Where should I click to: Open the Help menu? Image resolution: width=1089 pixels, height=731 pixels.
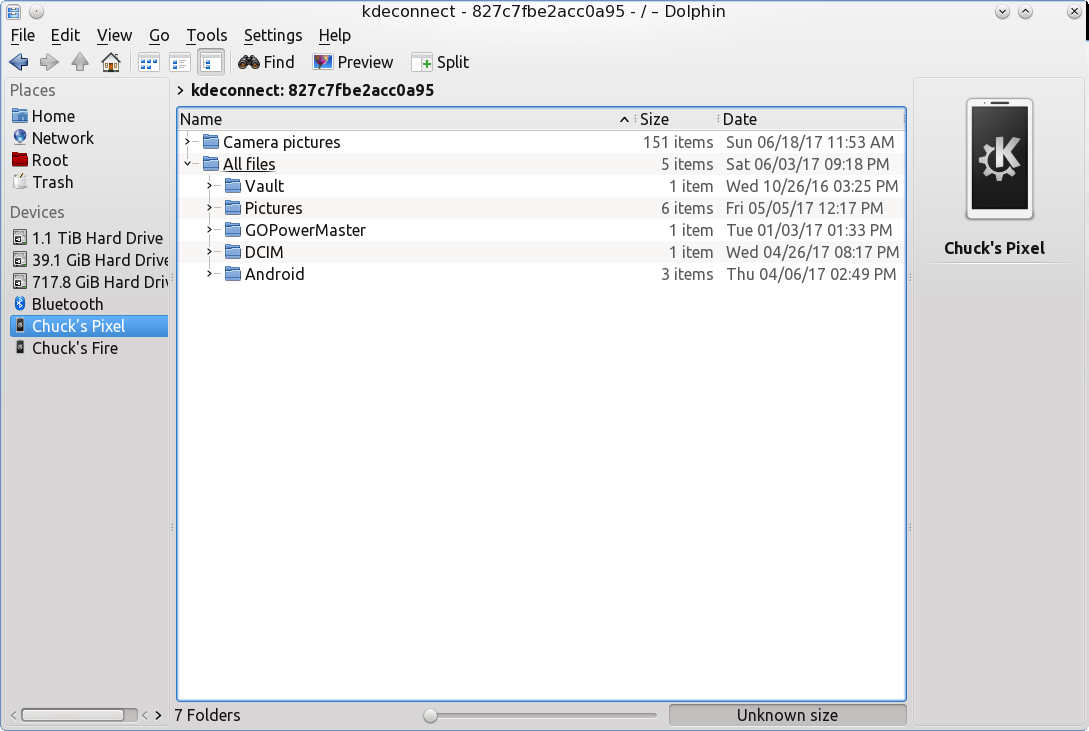tap(335, 35)
